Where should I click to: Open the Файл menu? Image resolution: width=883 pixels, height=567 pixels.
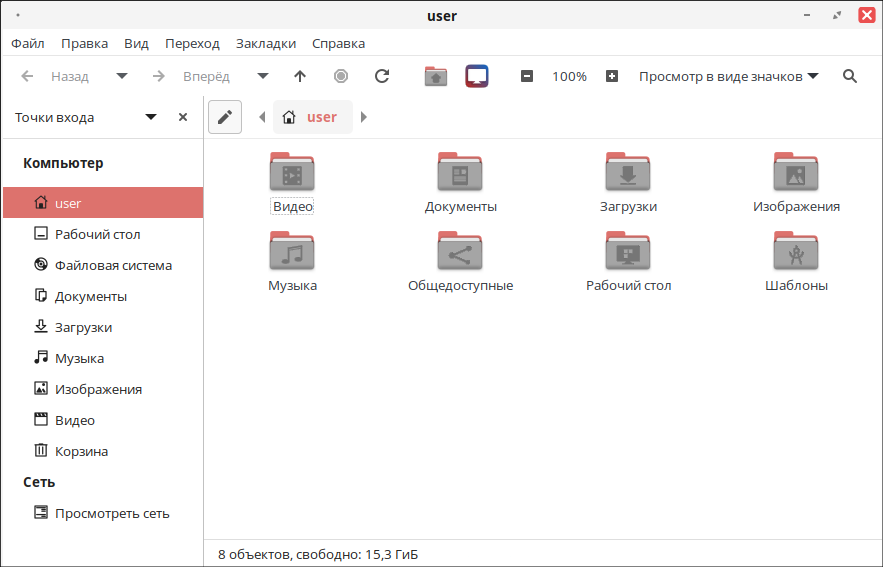(x=28, y=43)
